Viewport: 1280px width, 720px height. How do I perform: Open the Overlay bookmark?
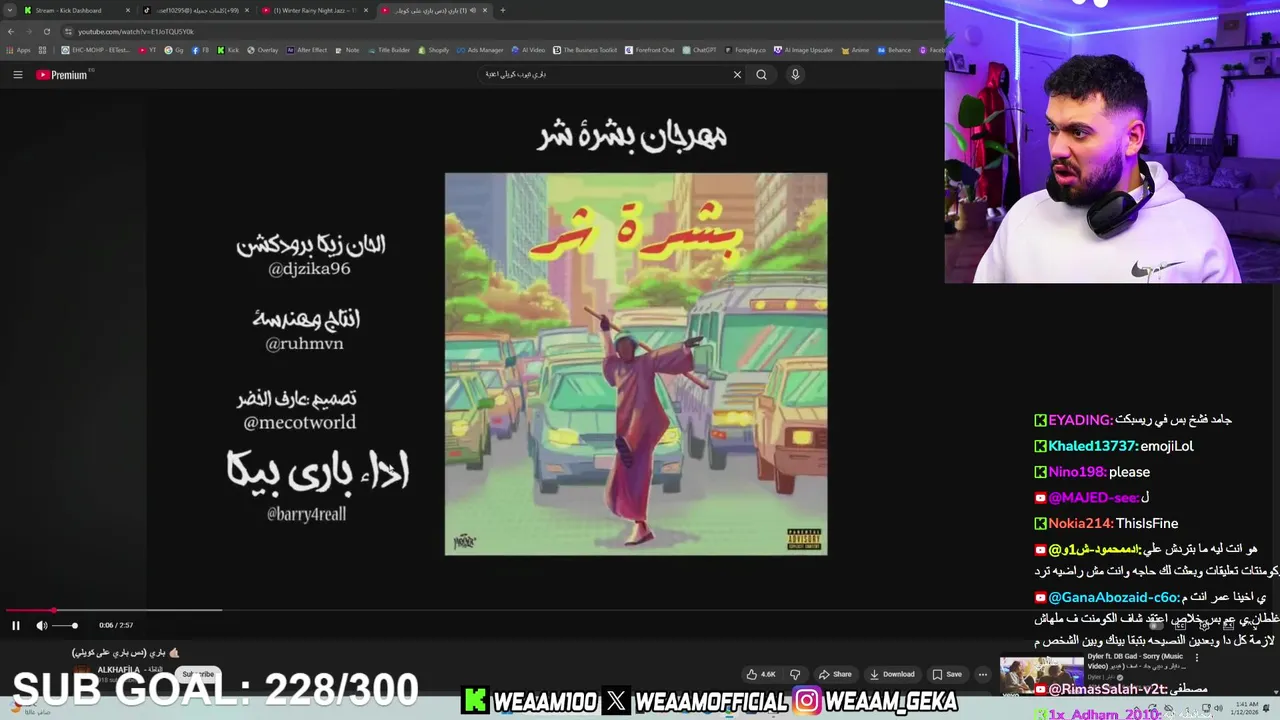pos(262,50)
